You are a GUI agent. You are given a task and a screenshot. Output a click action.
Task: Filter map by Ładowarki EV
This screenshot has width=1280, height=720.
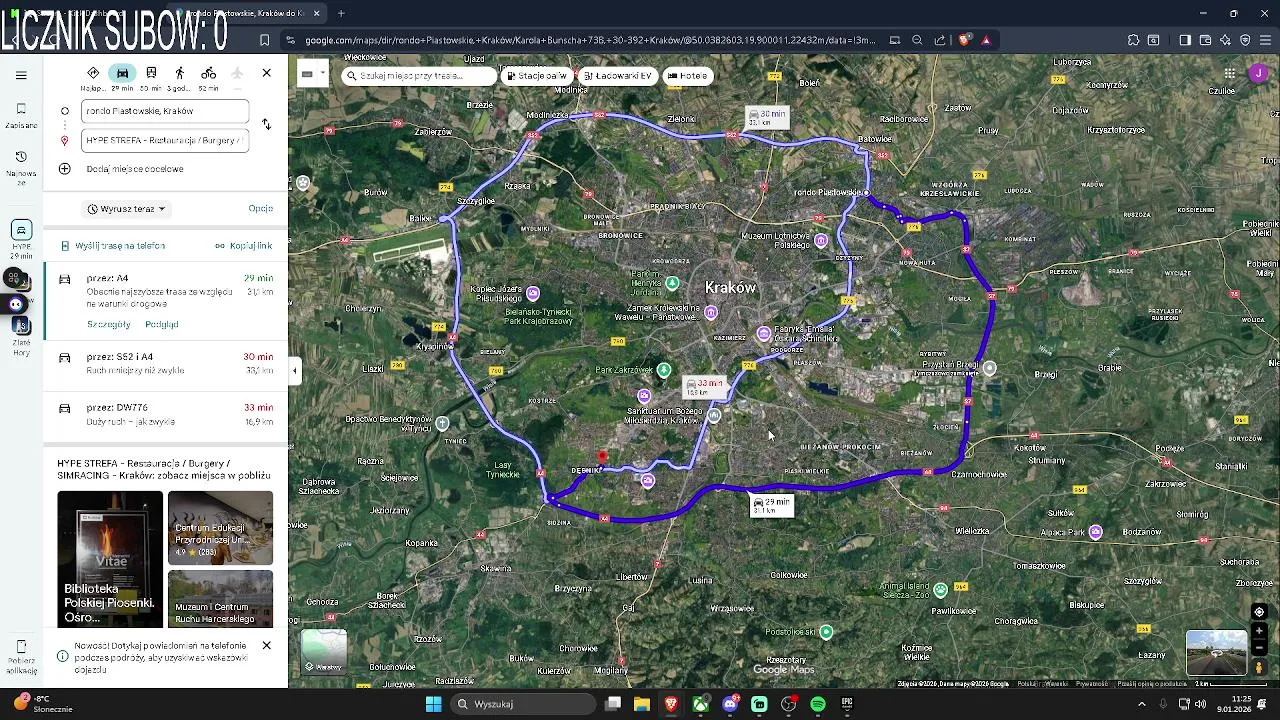(617, 76)
